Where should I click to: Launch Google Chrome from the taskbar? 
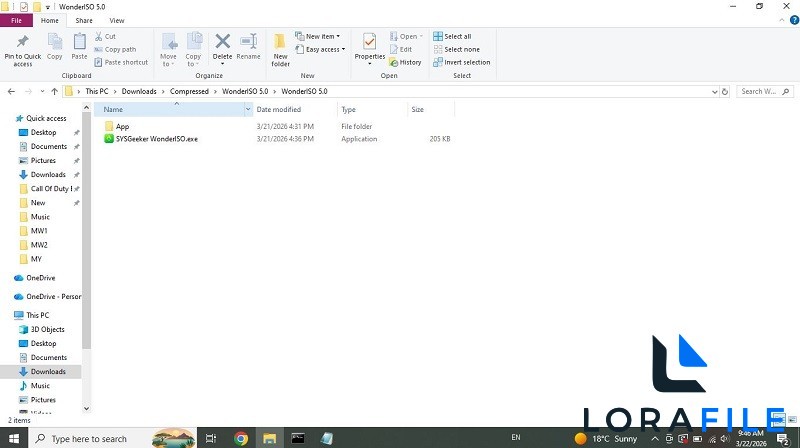point(241,438)
